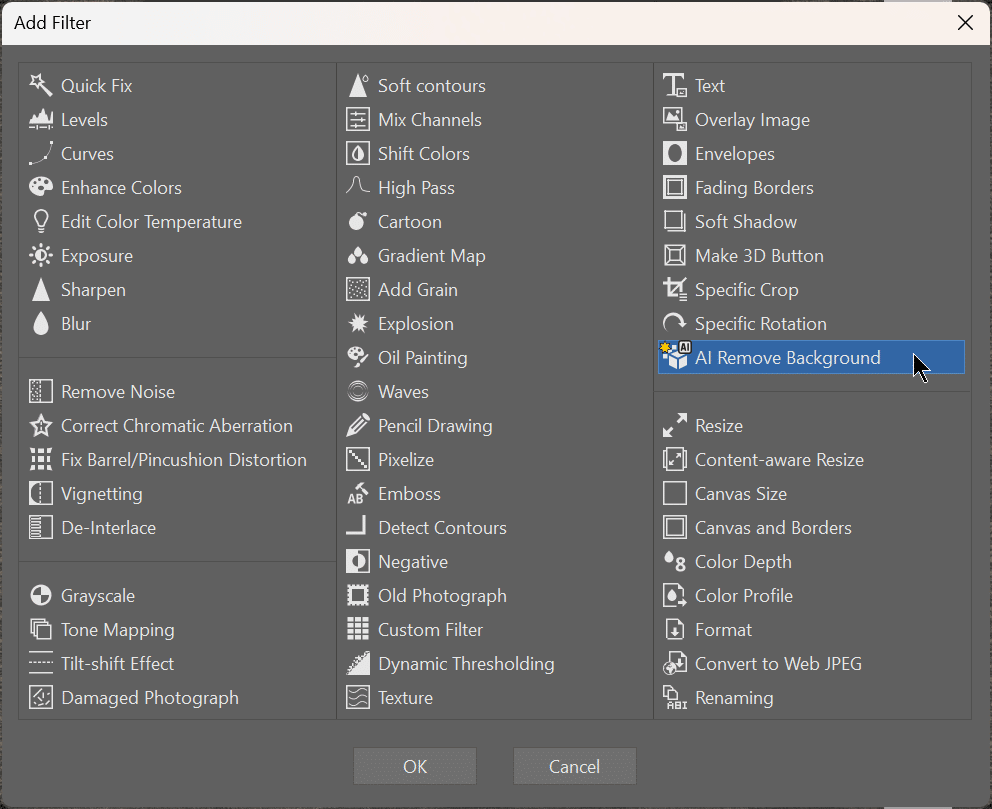This screenshot has height=809, width=992.
Task: Select Gradient Map from the list
Action: [431, 255]
